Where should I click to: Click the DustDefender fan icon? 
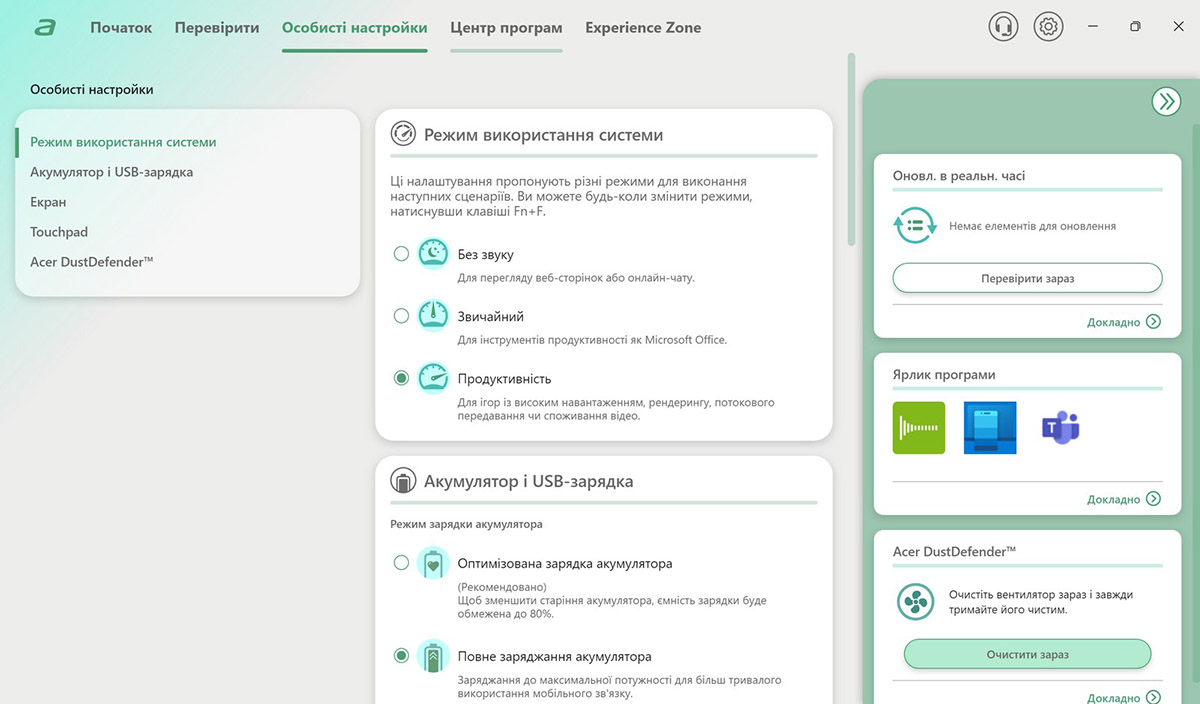(x=914, y=602)
